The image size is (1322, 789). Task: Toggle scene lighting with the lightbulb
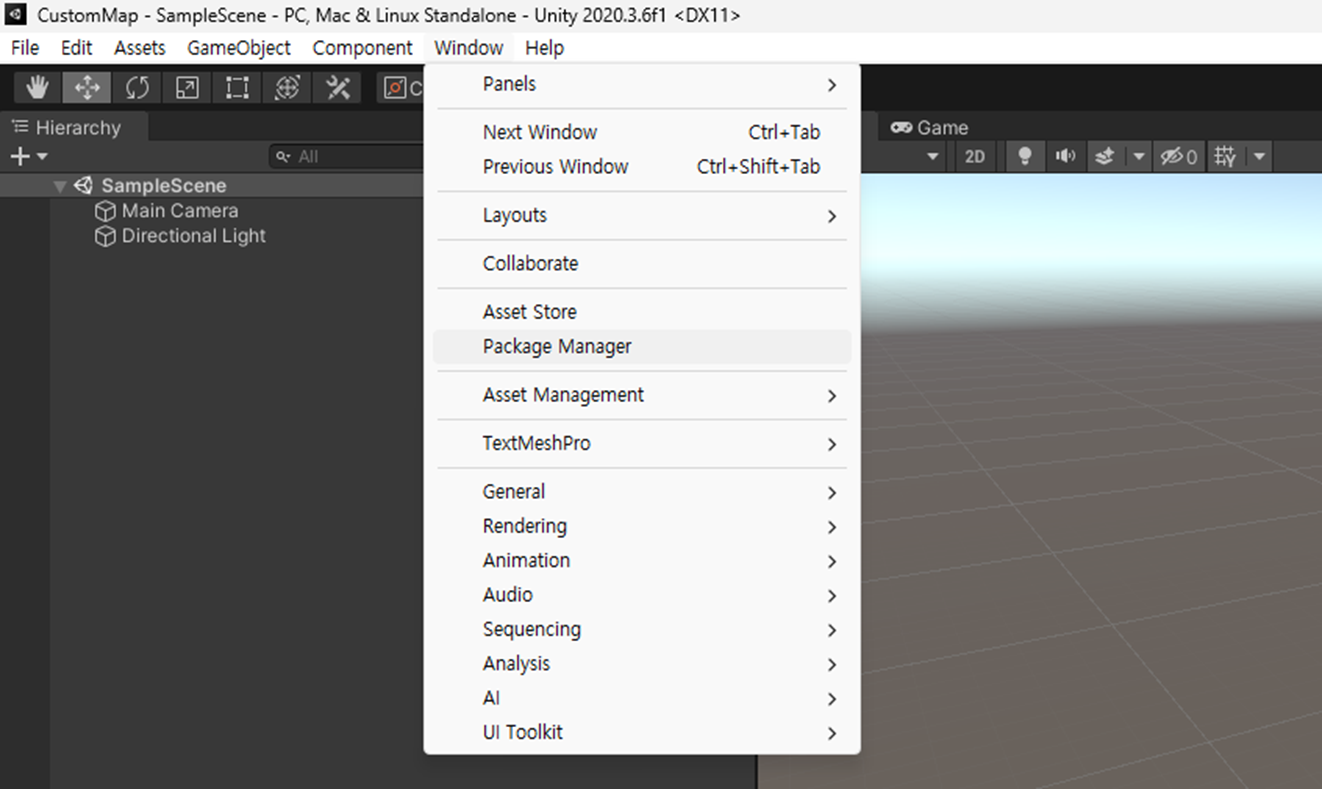(x=1024, y=157)
